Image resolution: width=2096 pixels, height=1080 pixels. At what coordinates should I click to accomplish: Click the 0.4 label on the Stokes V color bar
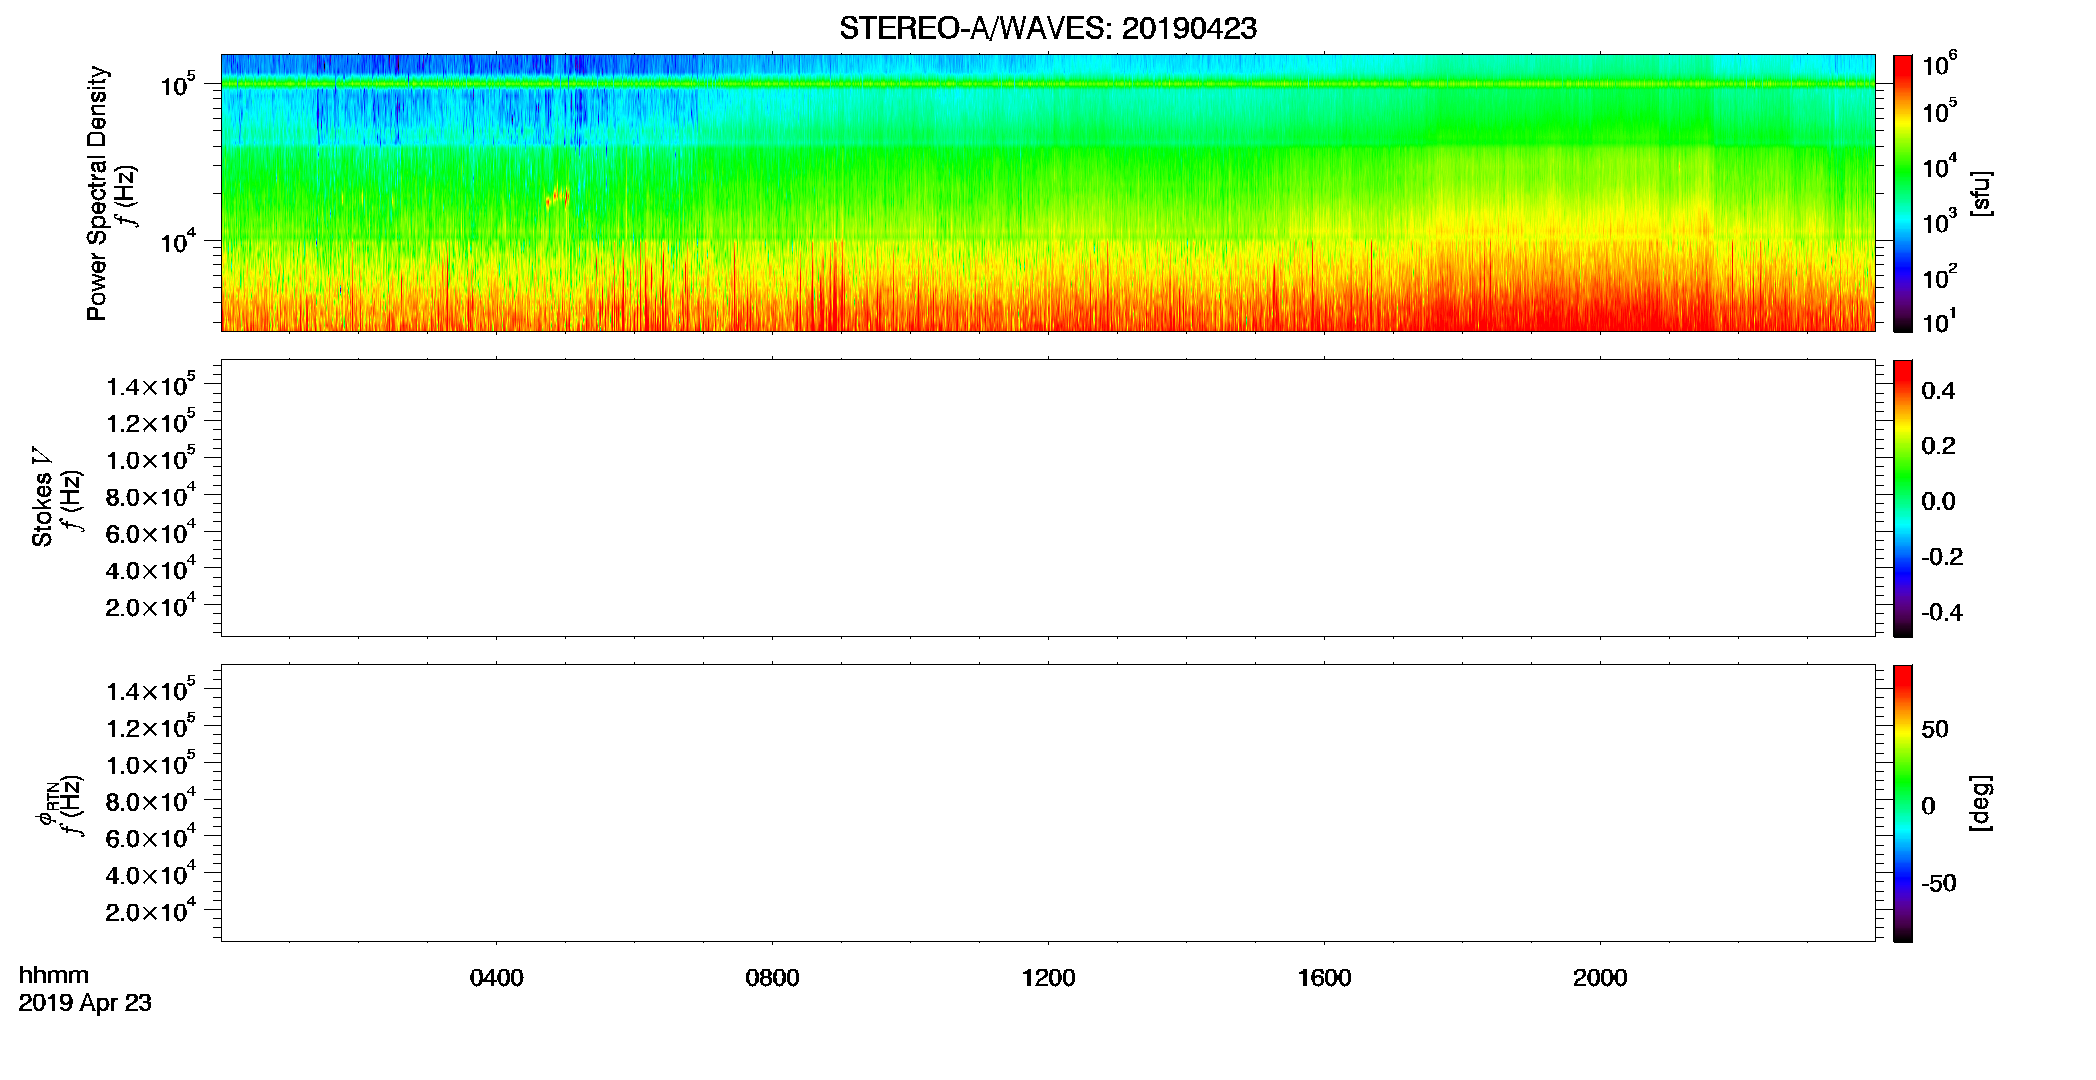[1938, 390]
